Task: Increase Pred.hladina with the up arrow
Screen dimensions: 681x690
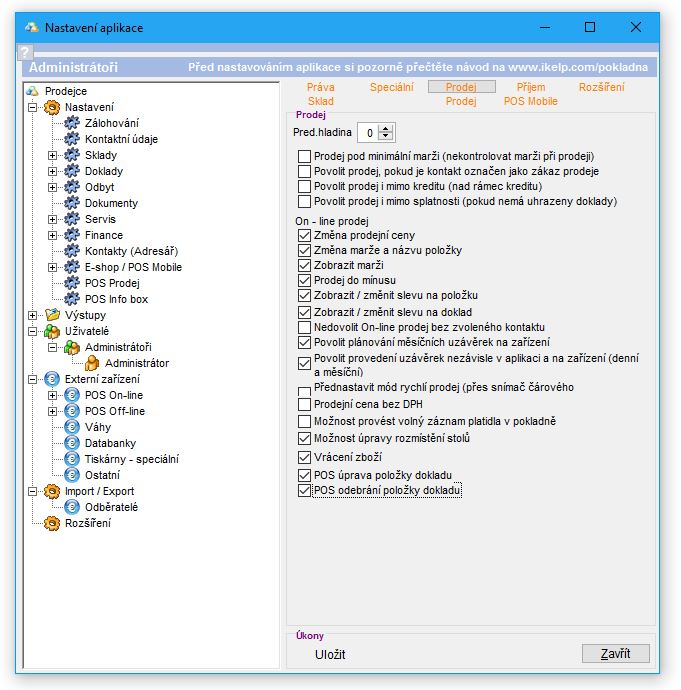Action: click(x=387, y=128)
